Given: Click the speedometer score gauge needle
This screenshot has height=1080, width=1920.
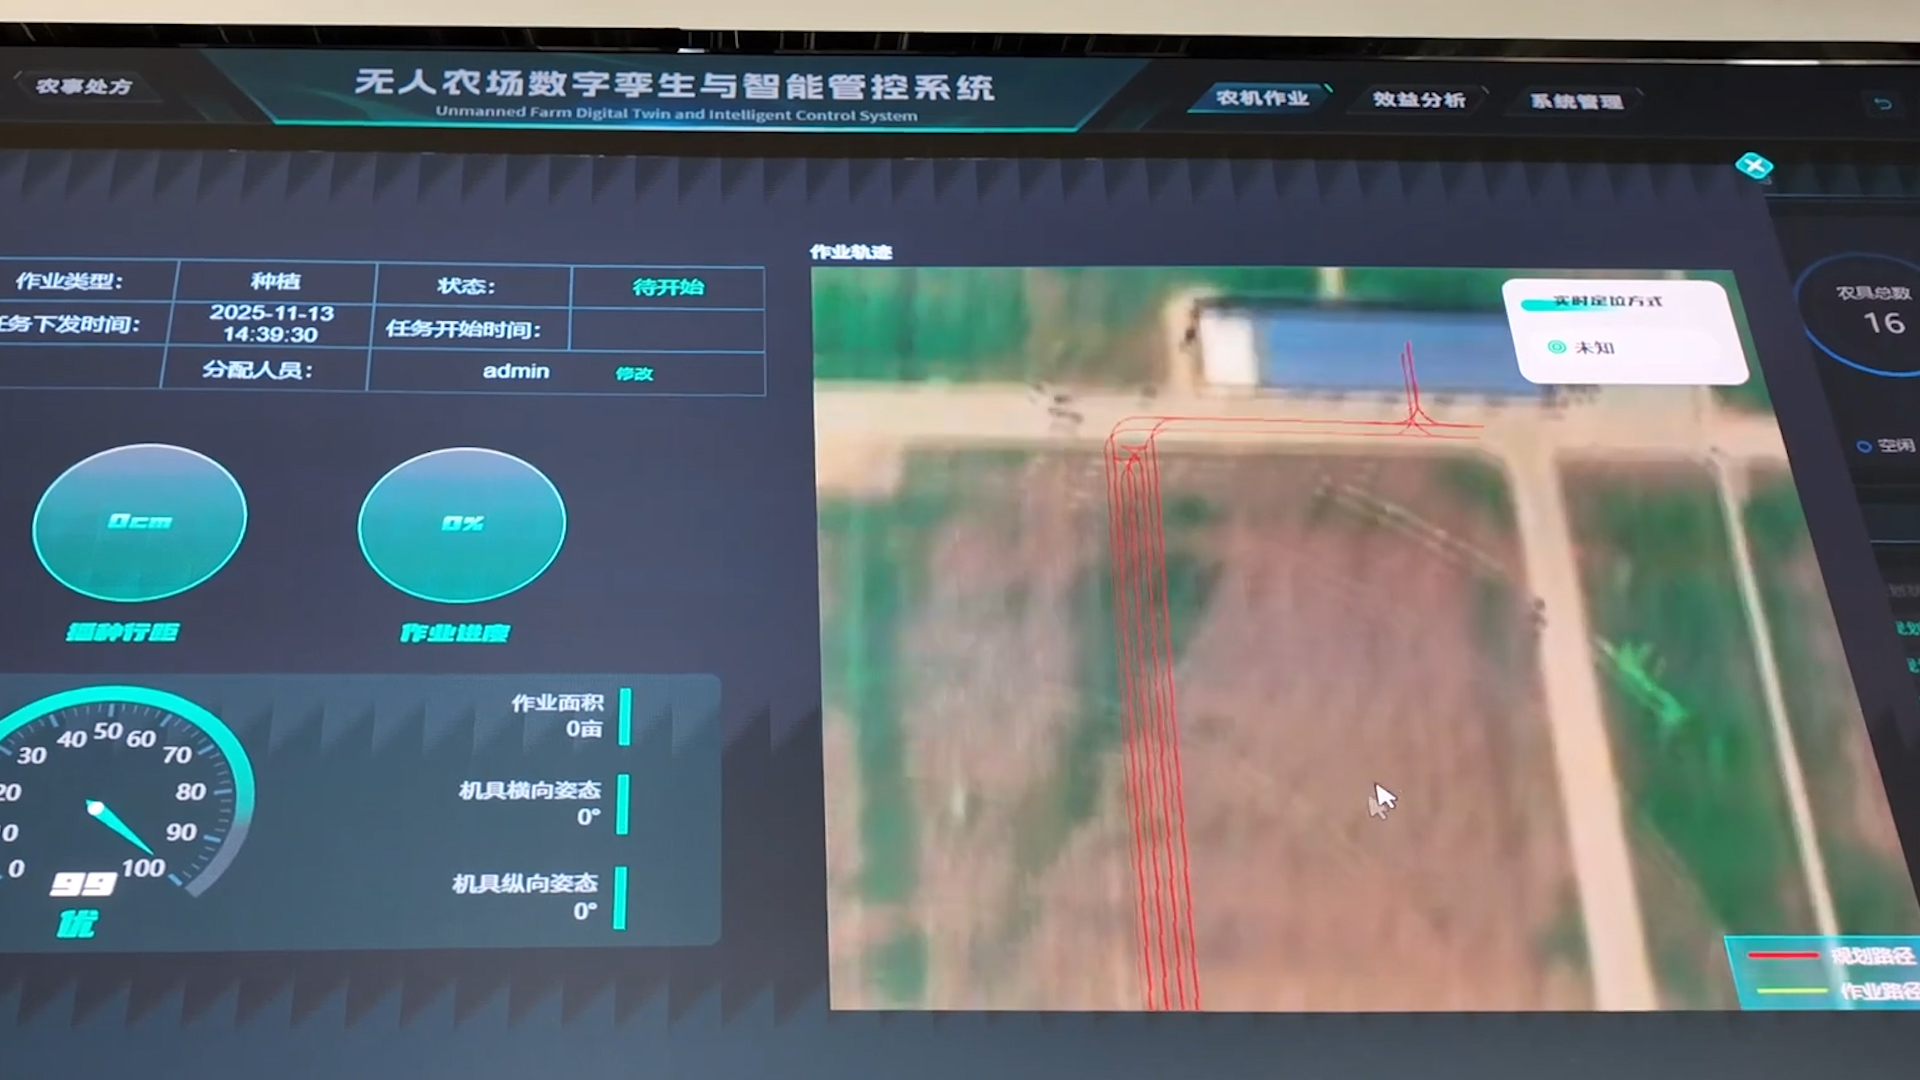Looking at the screenshot, I should point(118,826).
